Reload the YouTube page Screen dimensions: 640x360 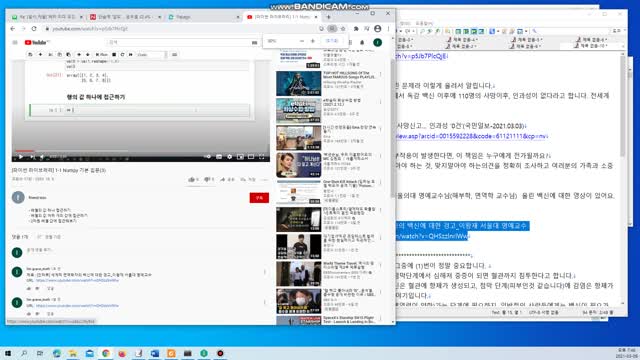click(x=34, y=29)
